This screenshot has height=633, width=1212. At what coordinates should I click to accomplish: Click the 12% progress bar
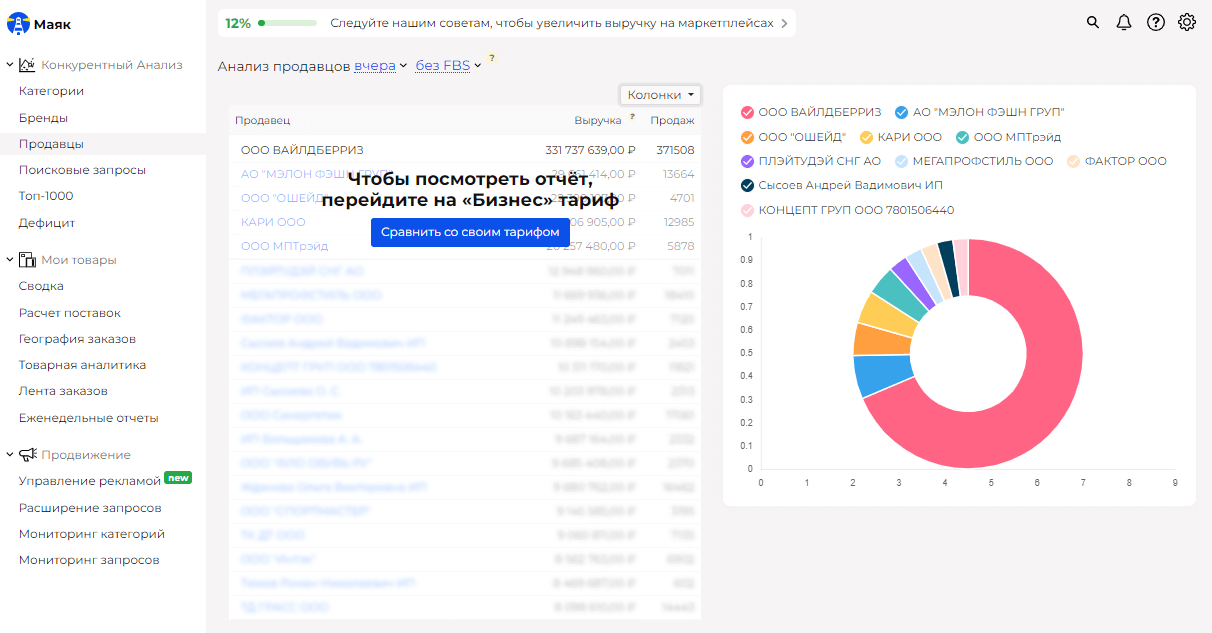coord(287,23)
